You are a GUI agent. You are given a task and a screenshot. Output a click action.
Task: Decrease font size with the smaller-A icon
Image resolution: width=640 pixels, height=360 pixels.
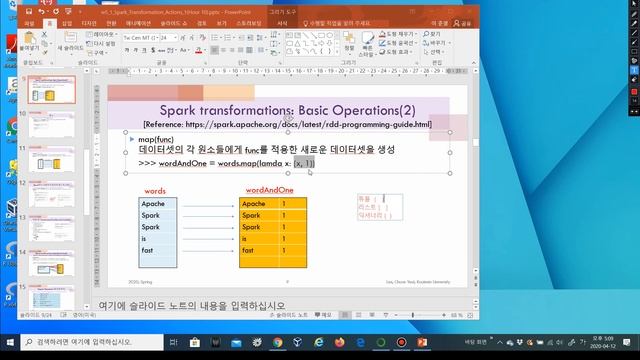pos(192,38)
